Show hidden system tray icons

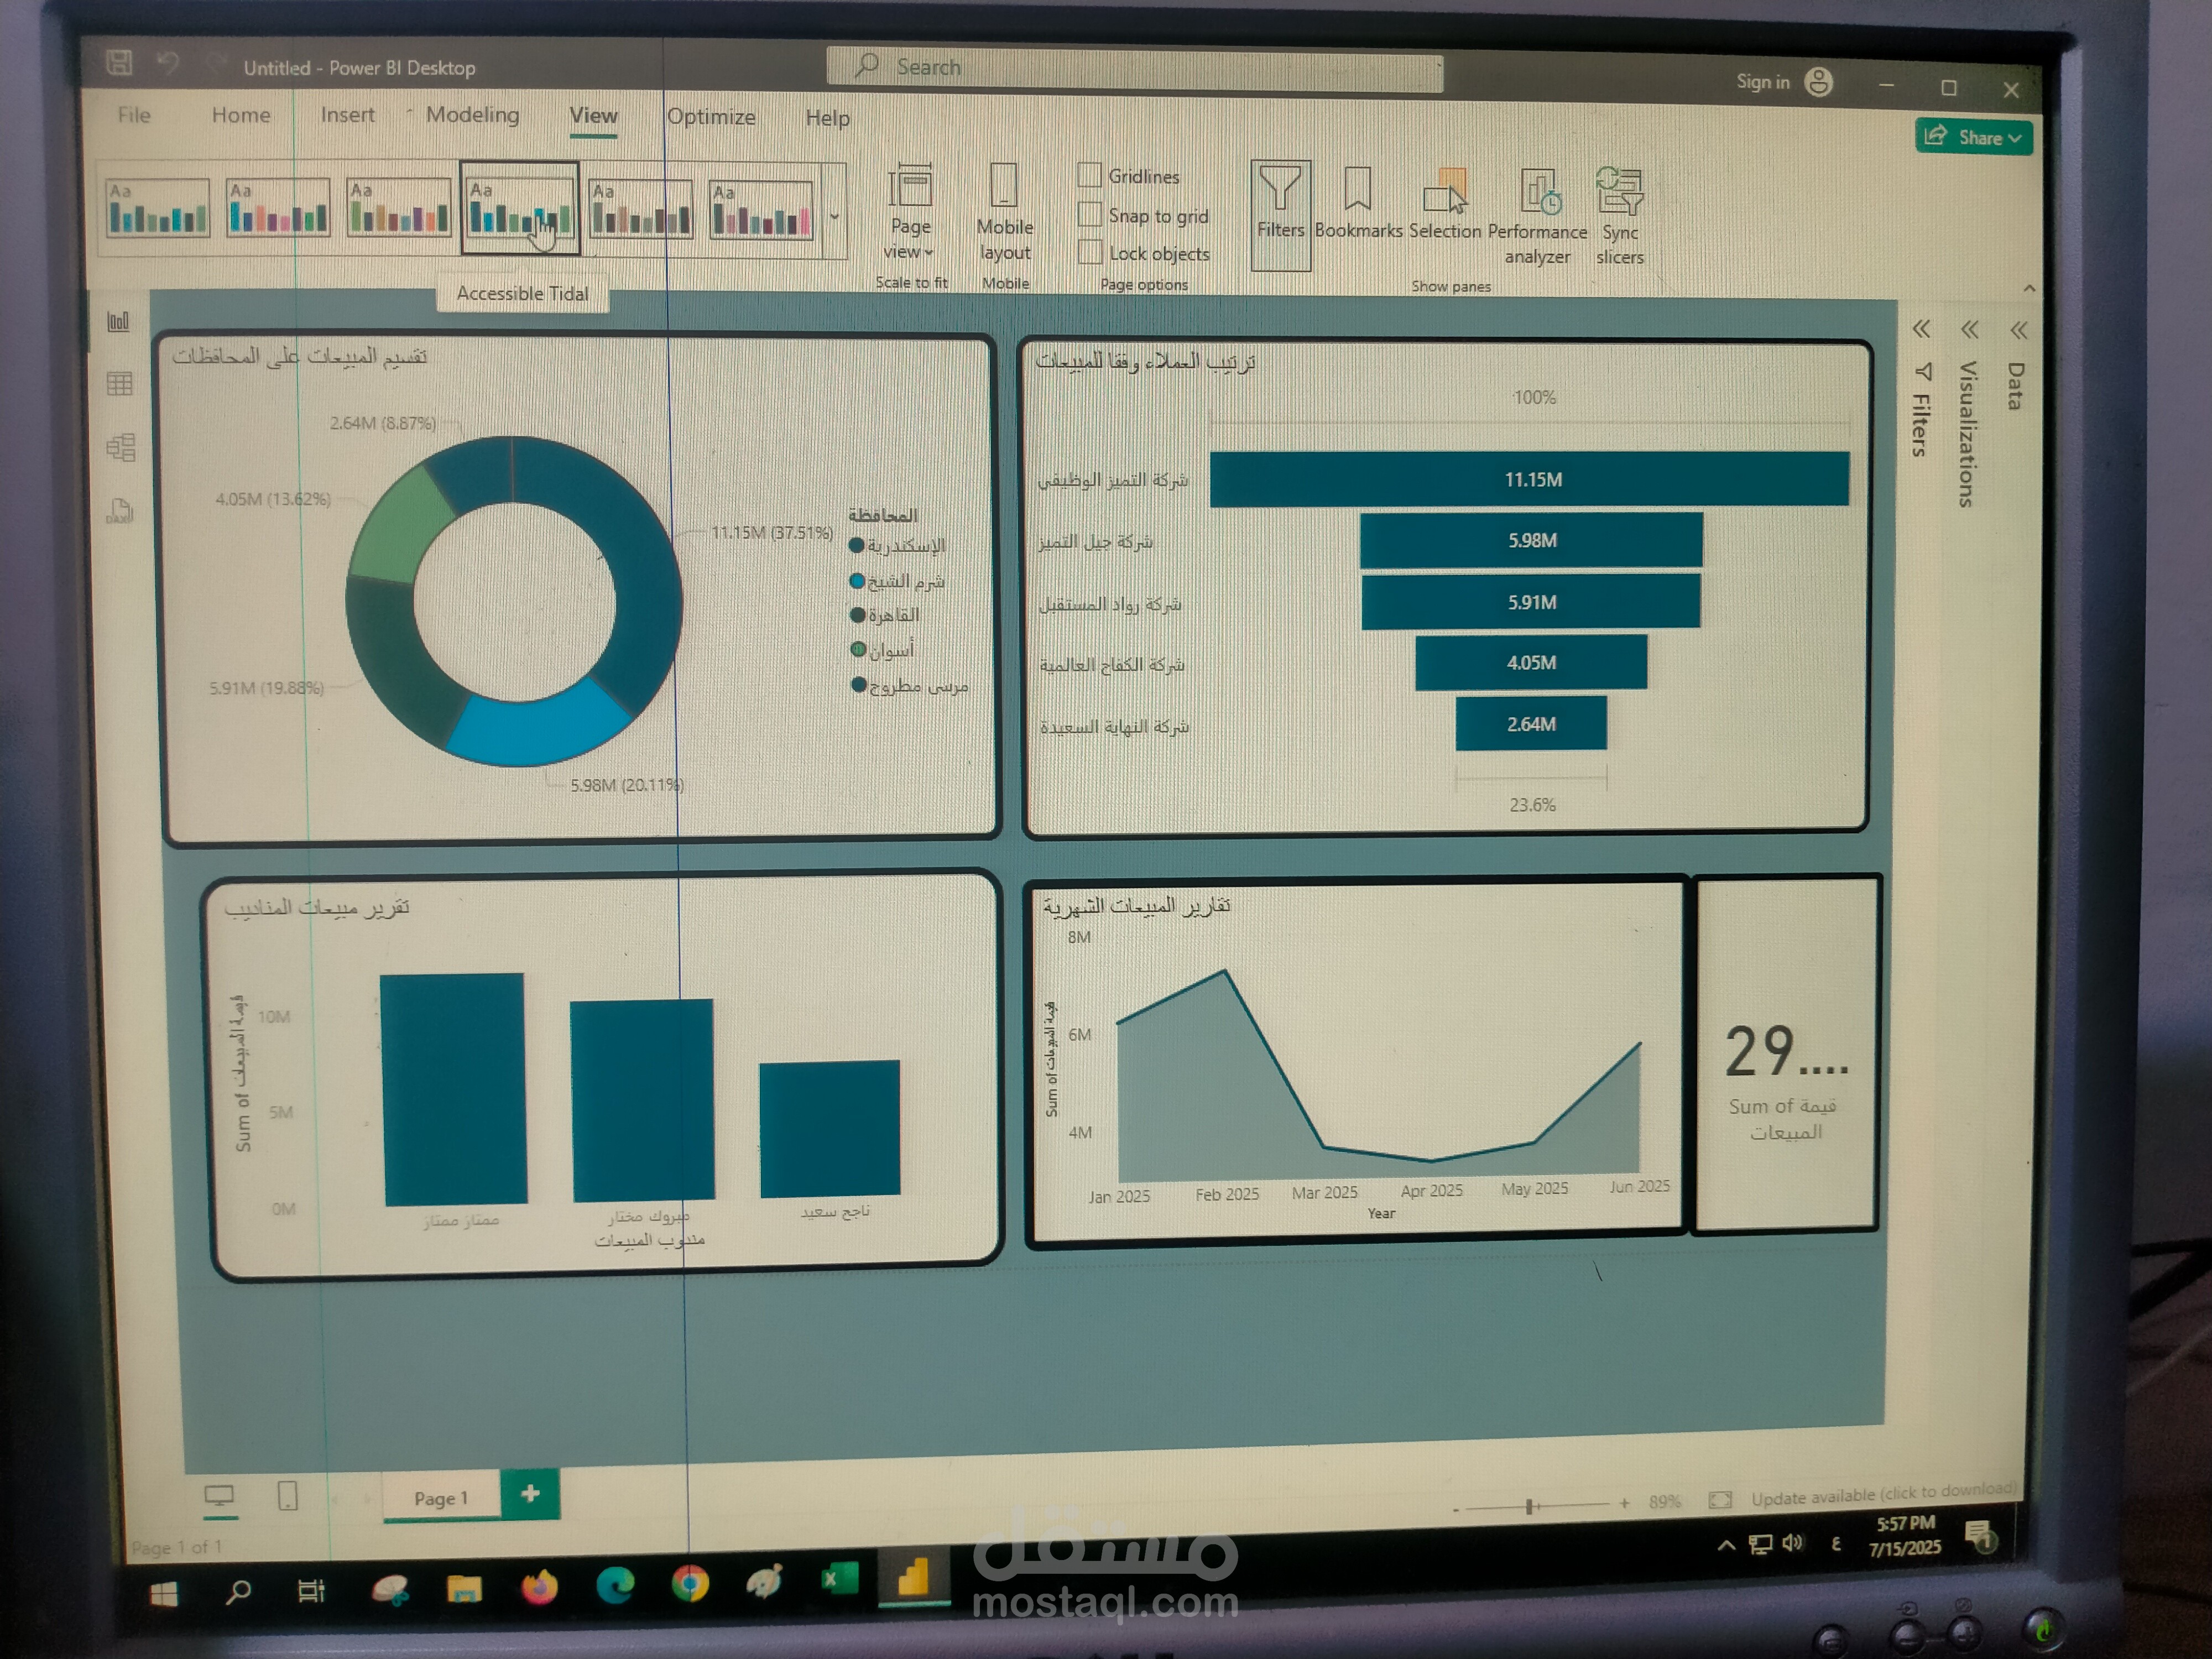1726,1546
